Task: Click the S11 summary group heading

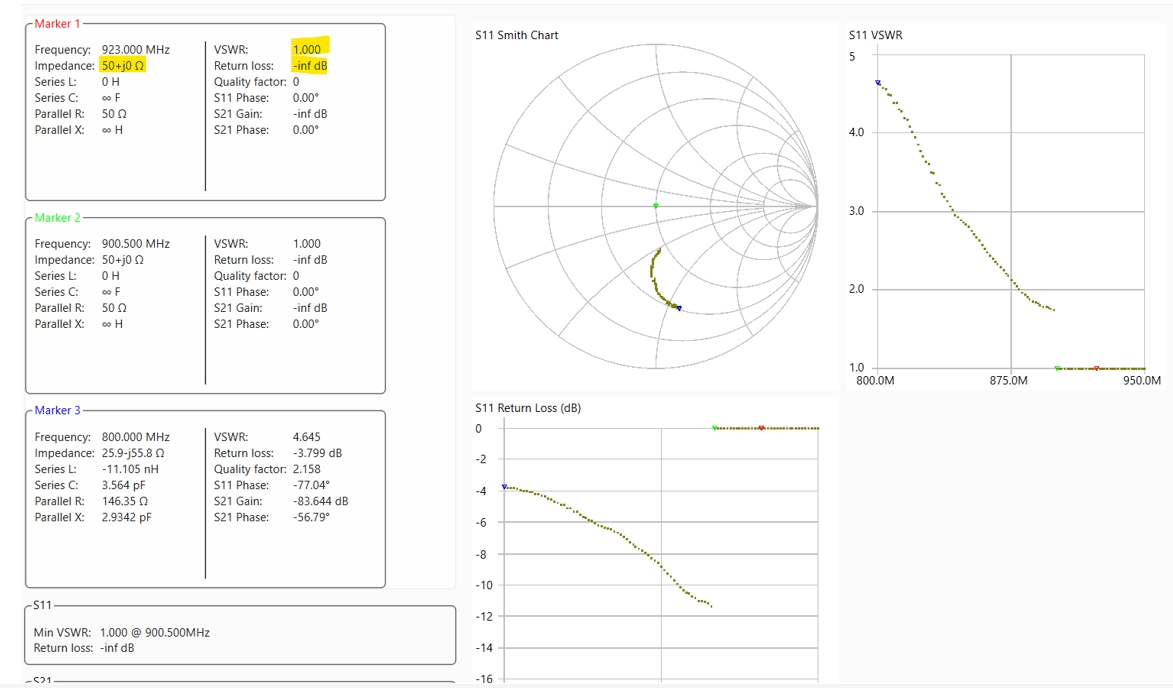Action: click(43, 605)
